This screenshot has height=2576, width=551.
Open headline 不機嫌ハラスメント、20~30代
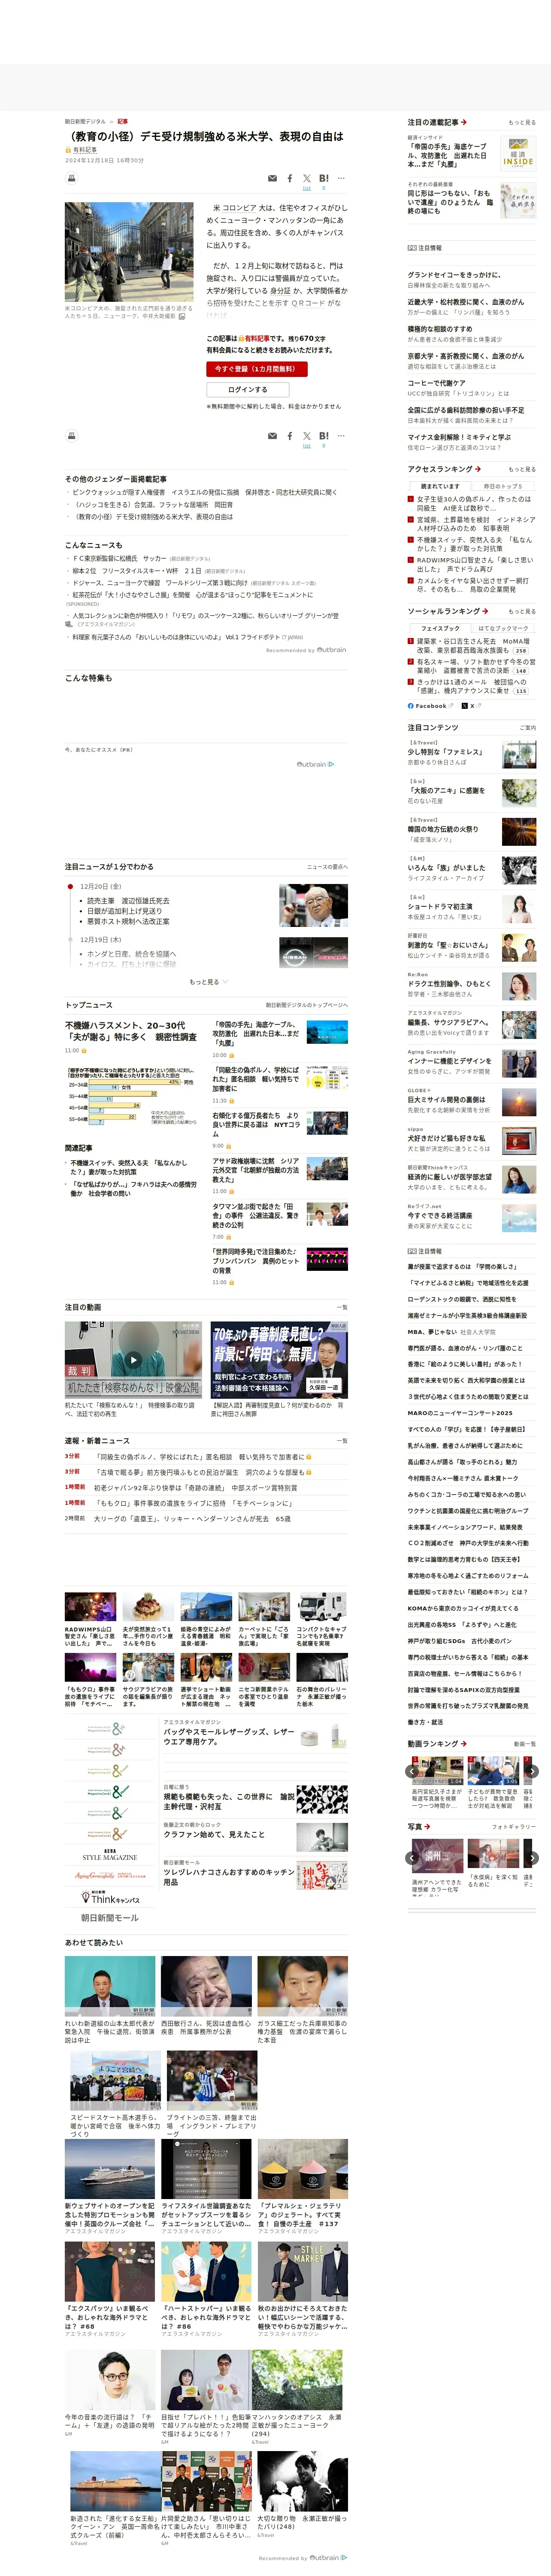(131, 1031)
